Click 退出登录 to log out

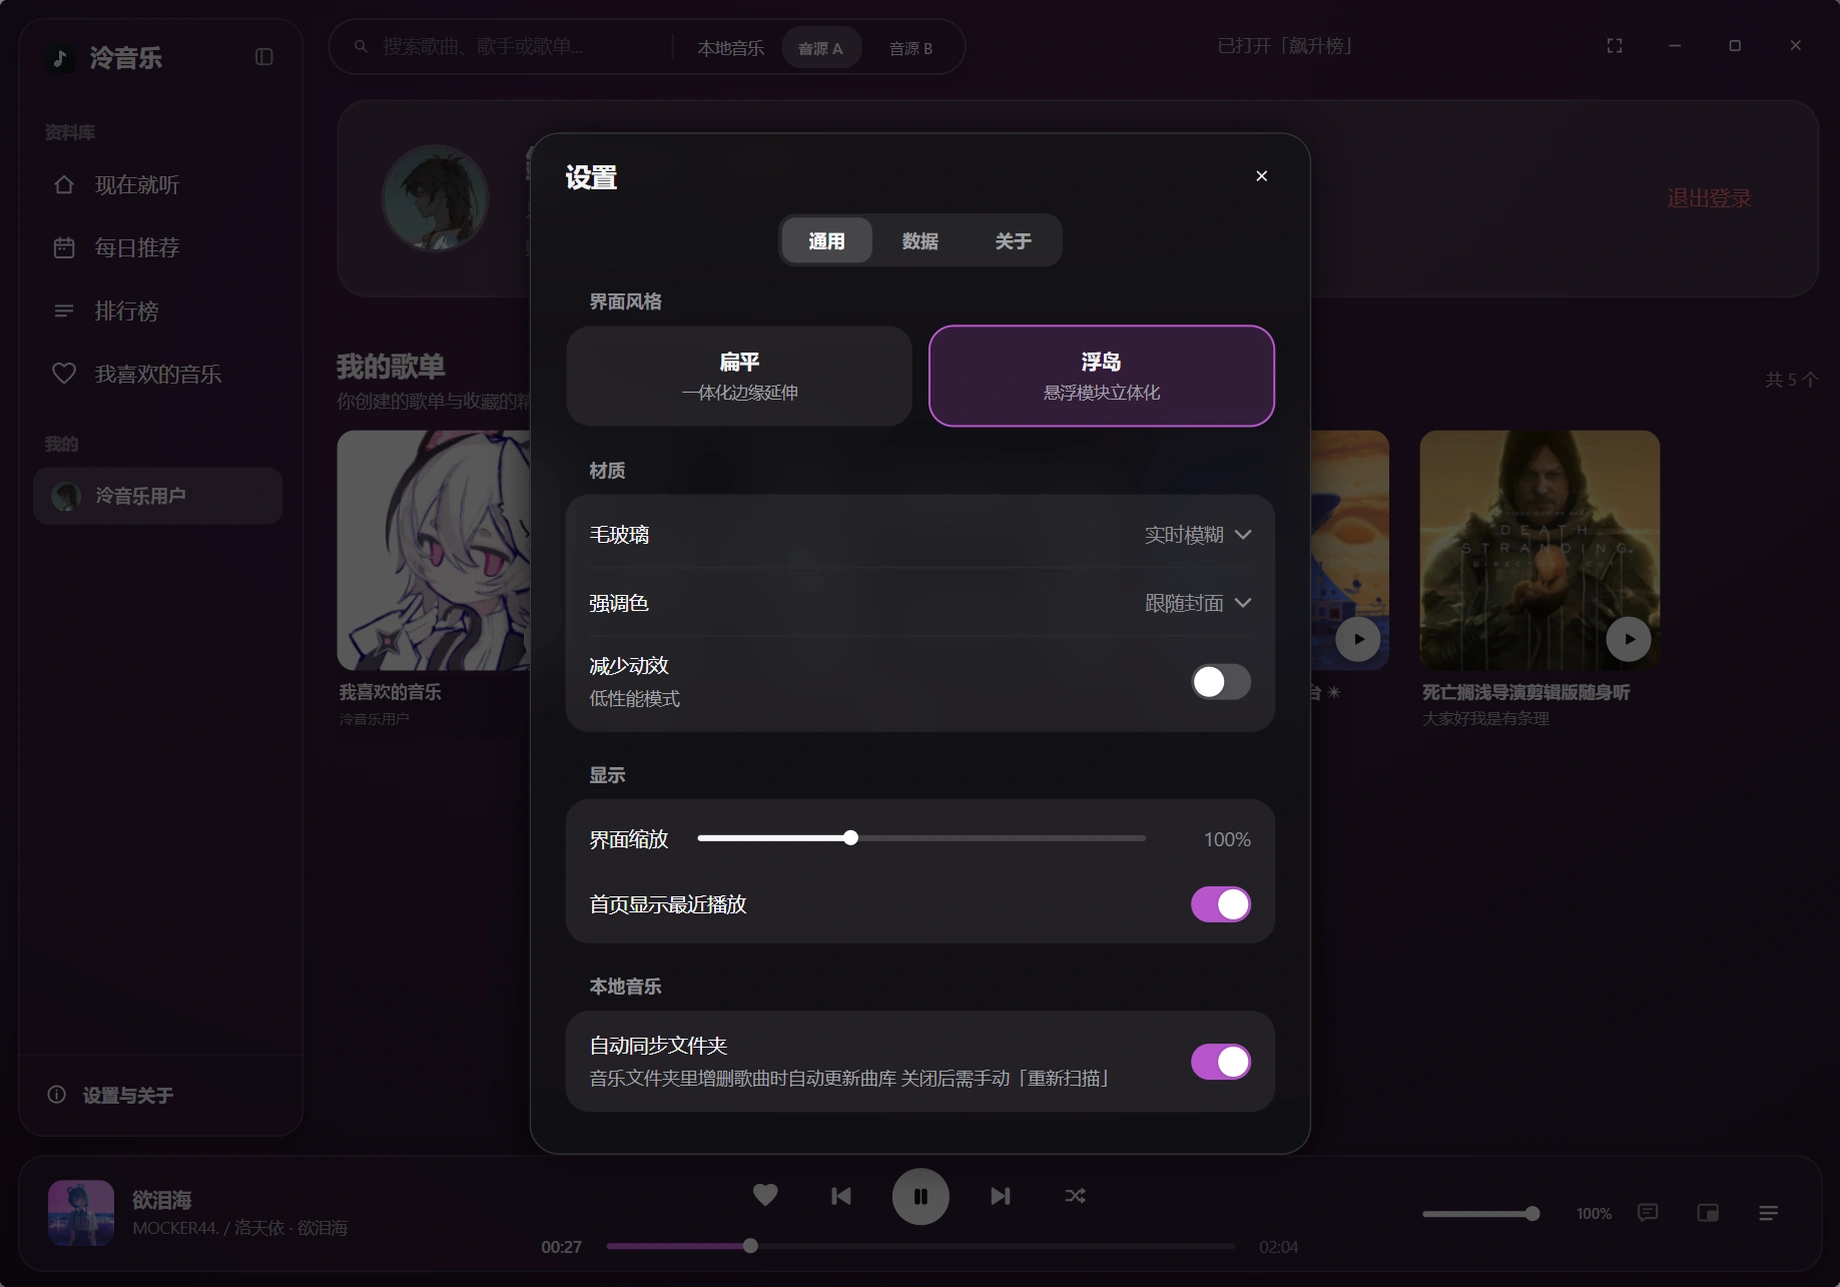tap(1709, 199)
